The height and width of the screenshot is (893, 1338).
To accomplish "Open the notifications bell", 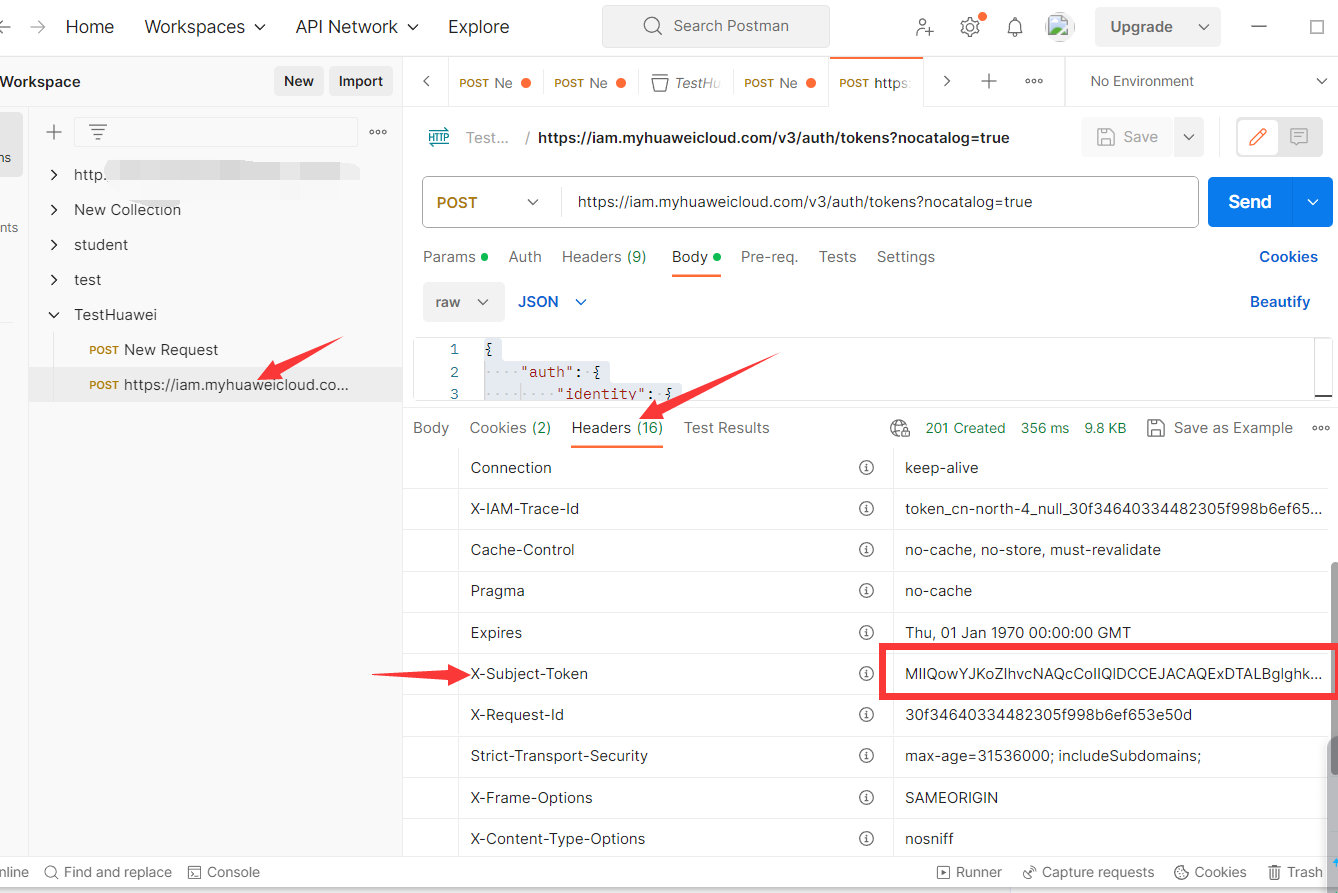I will click(x=1014, y=27).
